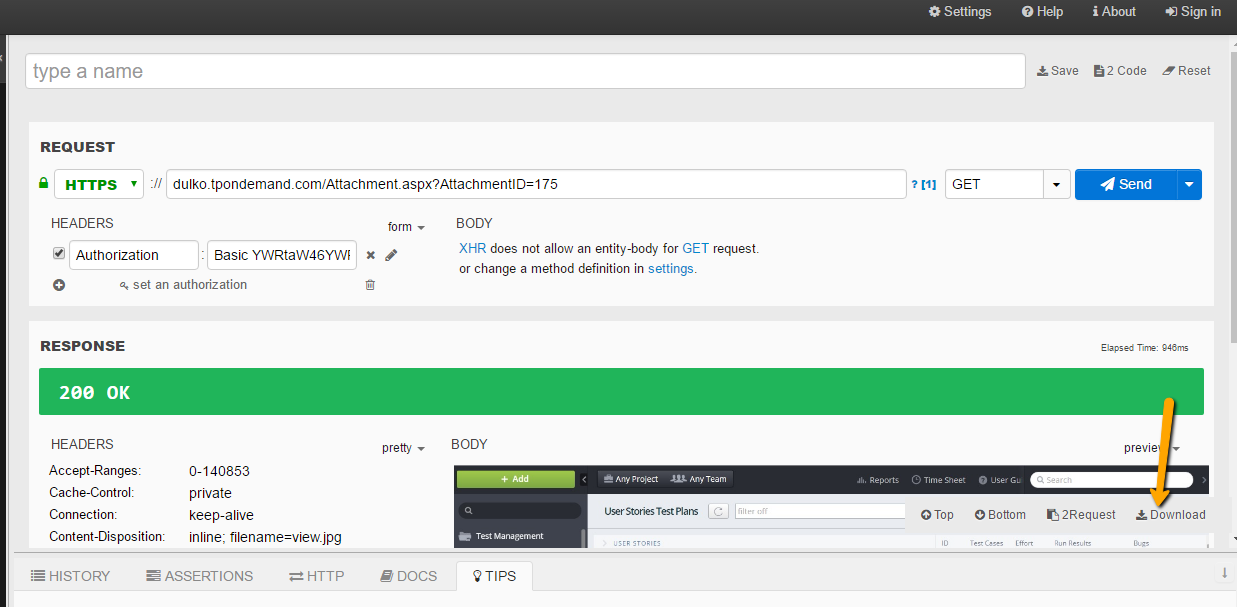Click the green lock icon beside HTTPS
1237x607 pixels.
click(x=43, y=184)
